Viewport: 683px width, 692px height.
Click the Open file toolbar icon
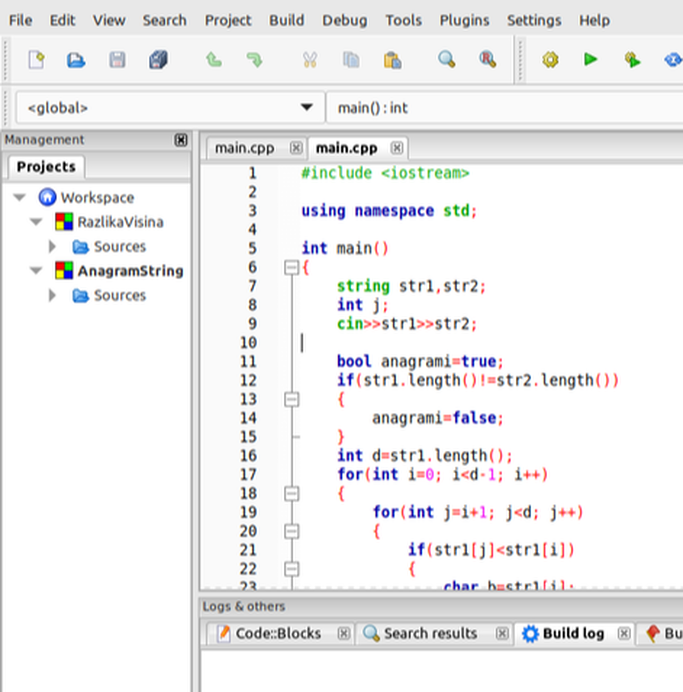(76, 60)
